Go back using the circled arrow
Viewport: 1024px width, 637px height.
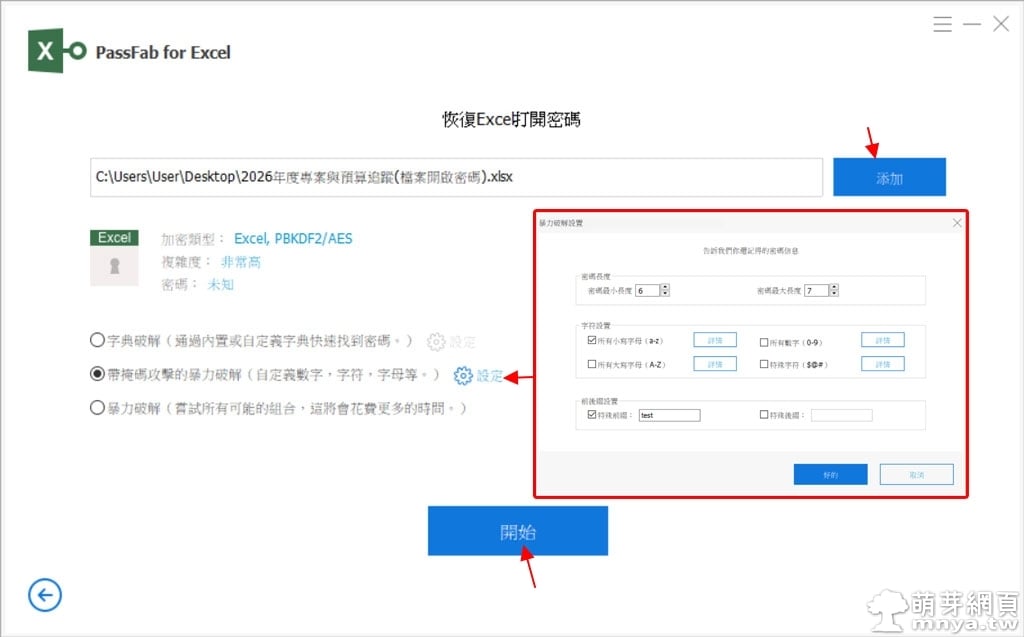pyautogui.click(x=45, y=595)
